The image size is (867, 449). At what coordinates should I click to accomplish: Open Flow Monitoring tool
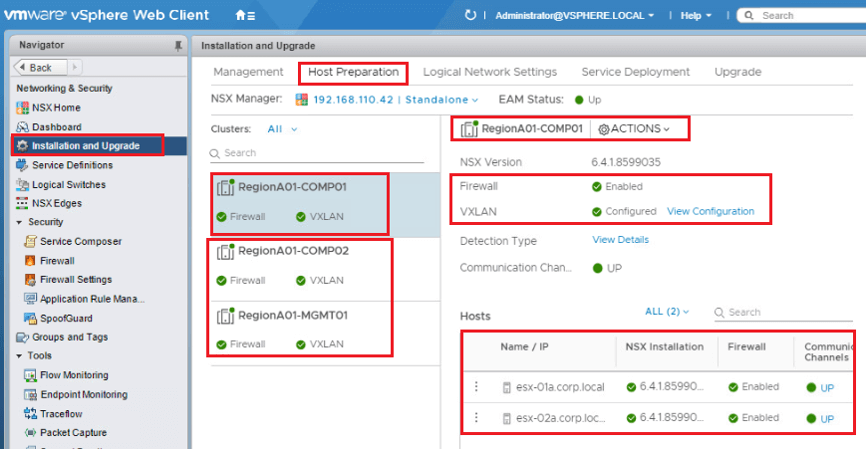coord(74,375)
